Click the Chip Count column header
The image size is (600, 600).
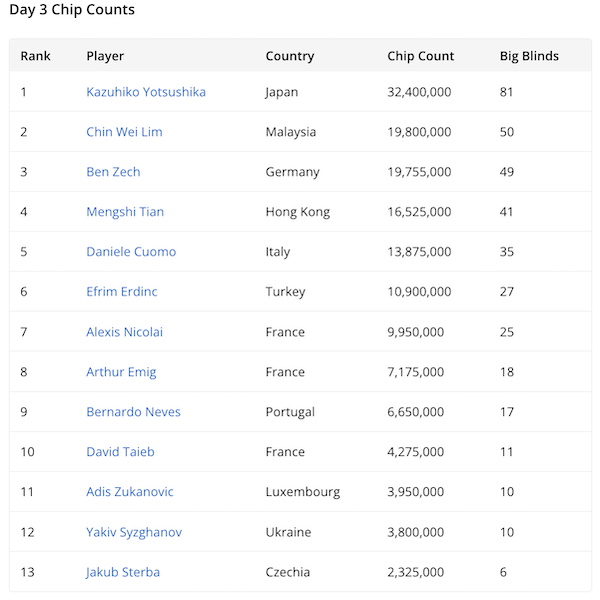[421, 56]
